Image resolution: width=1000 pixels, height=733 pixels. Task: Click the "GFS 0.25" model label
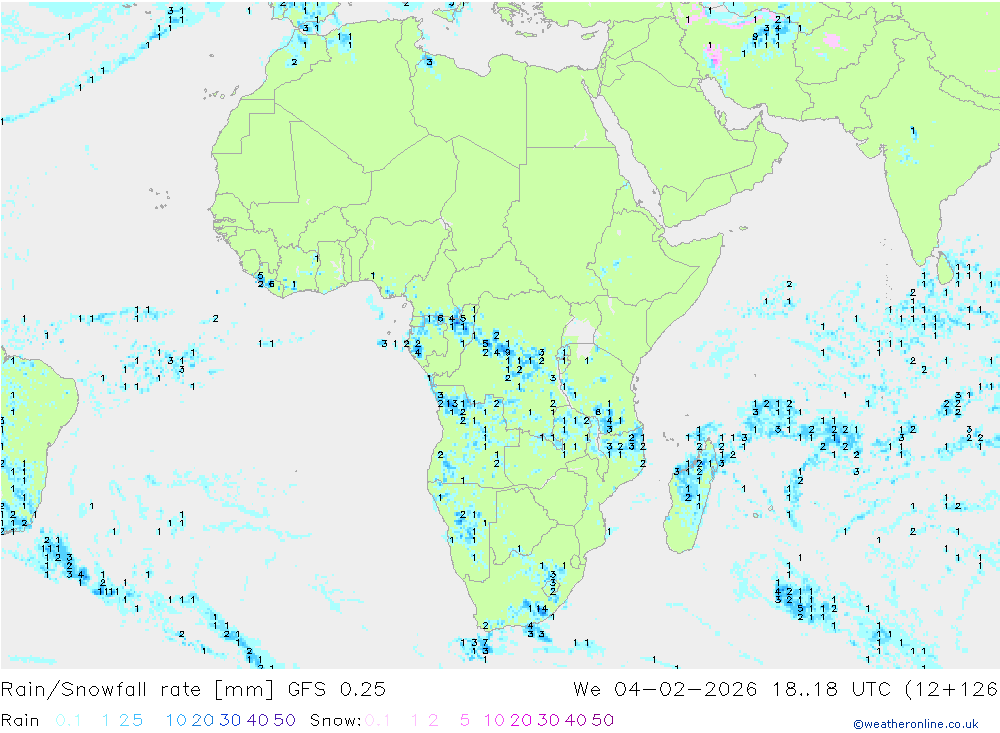pos(337,690)
